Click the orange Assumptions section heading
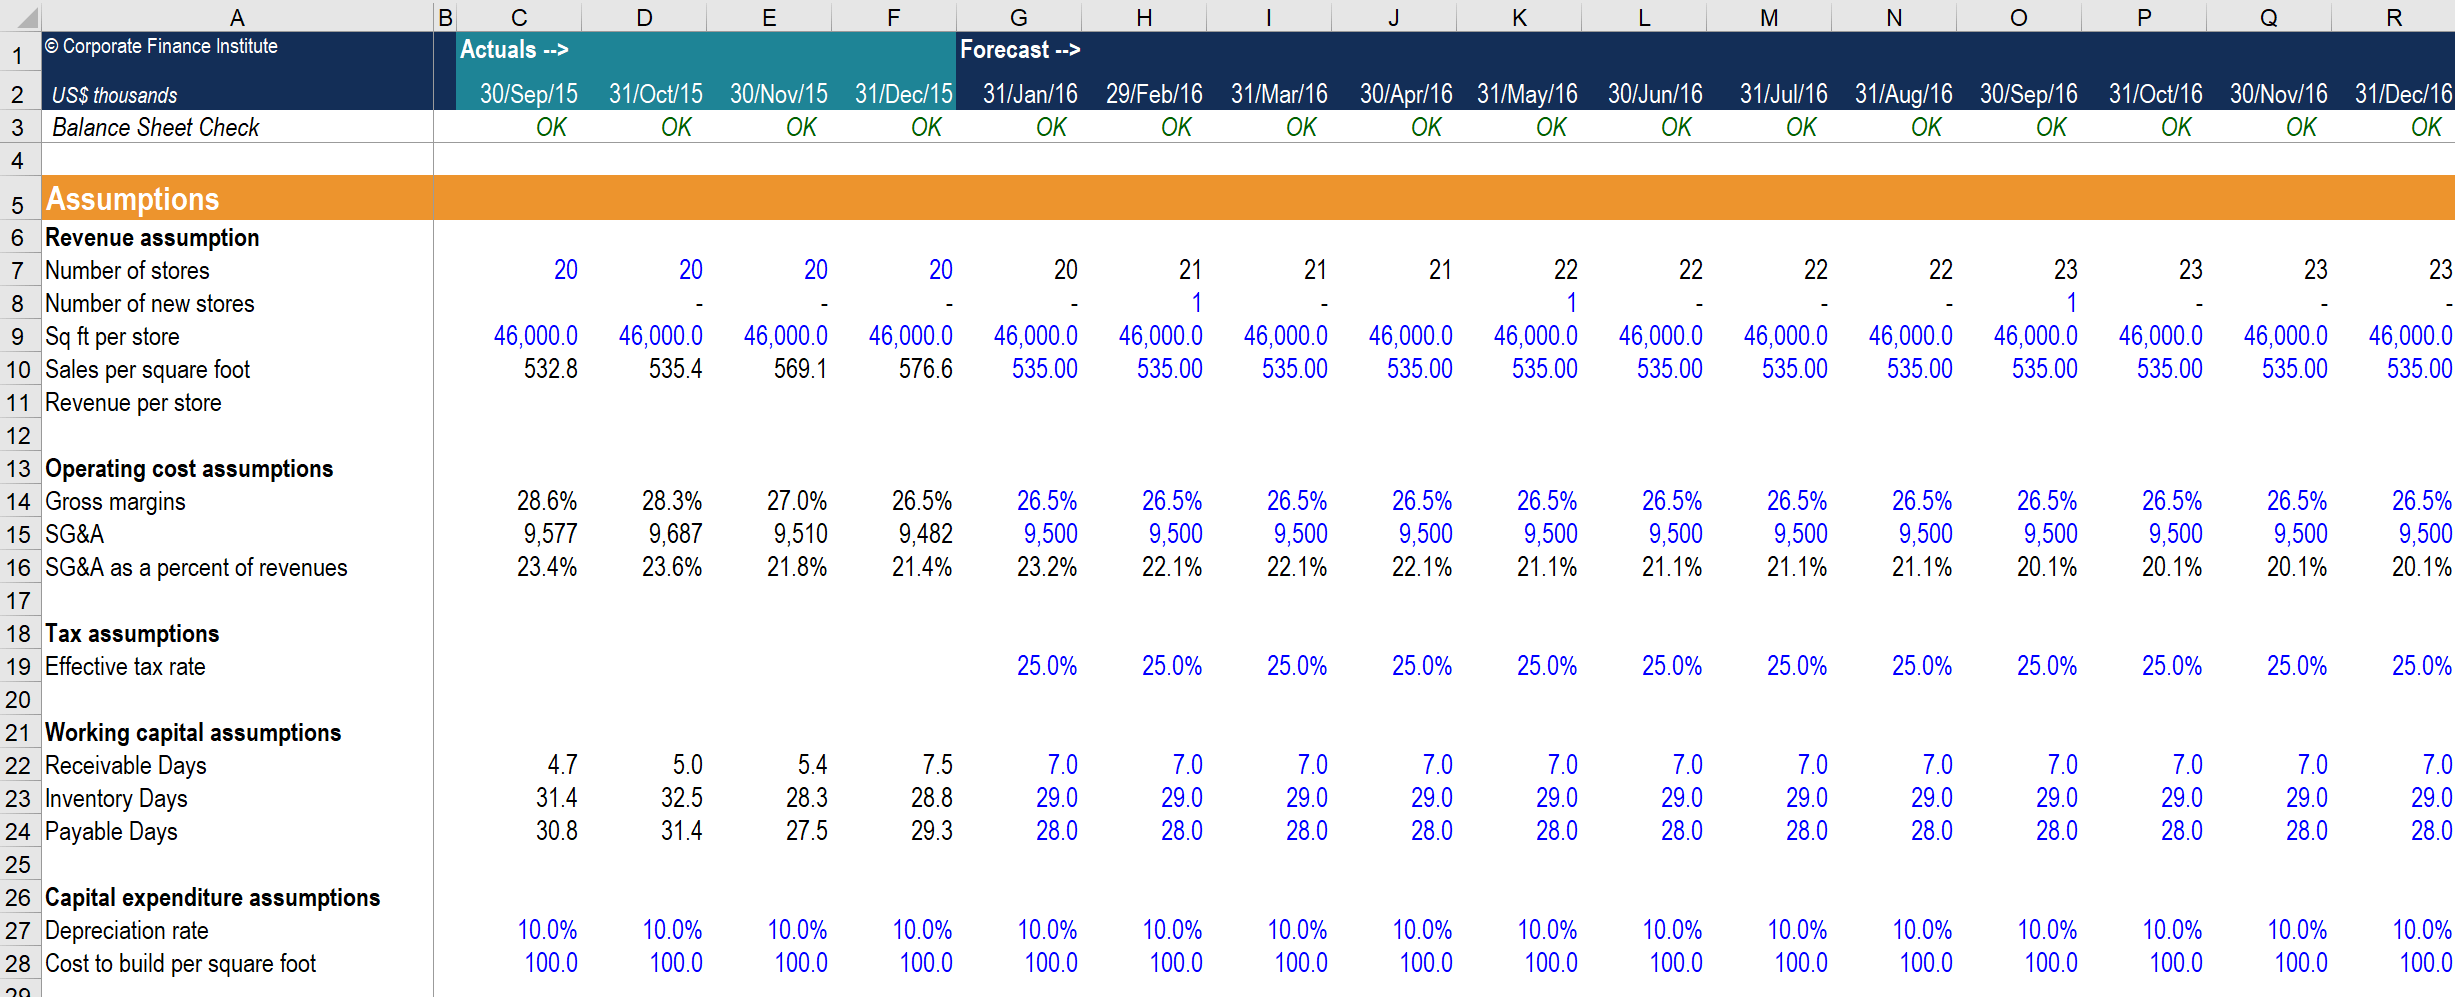 point(133,199)
